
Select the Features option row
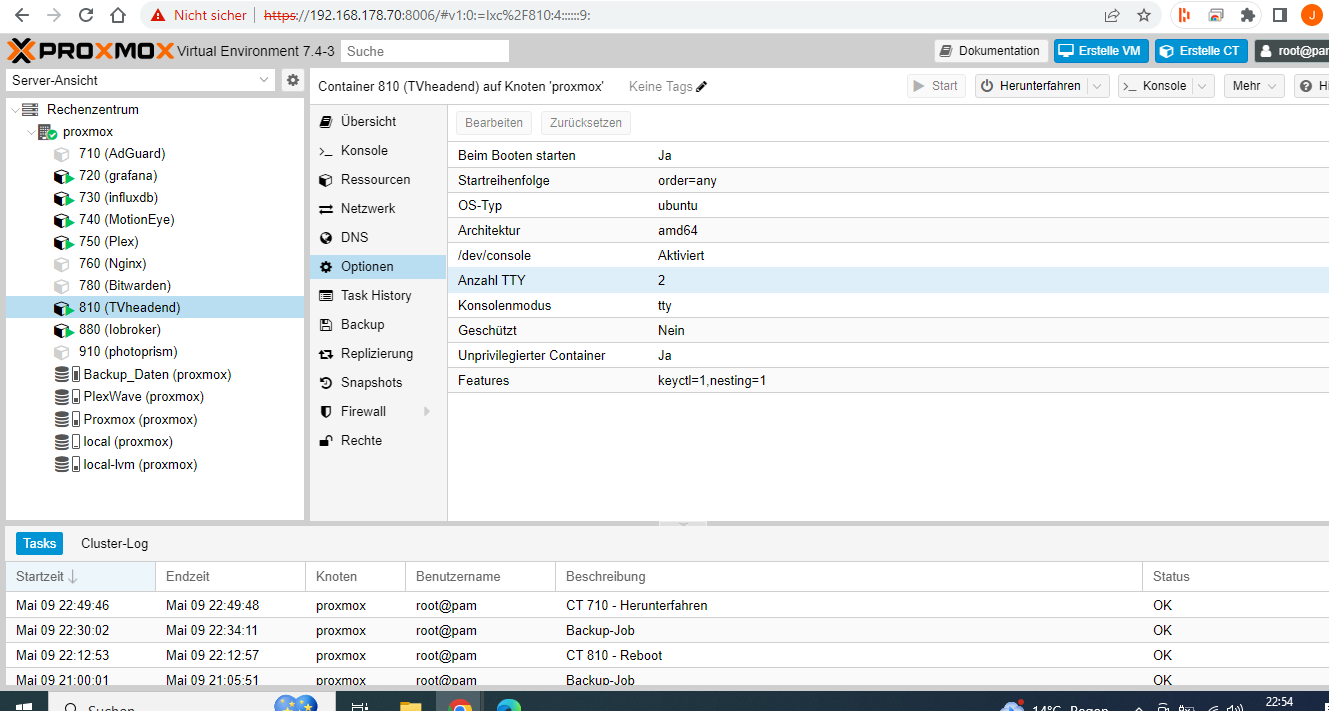point(888,380)
